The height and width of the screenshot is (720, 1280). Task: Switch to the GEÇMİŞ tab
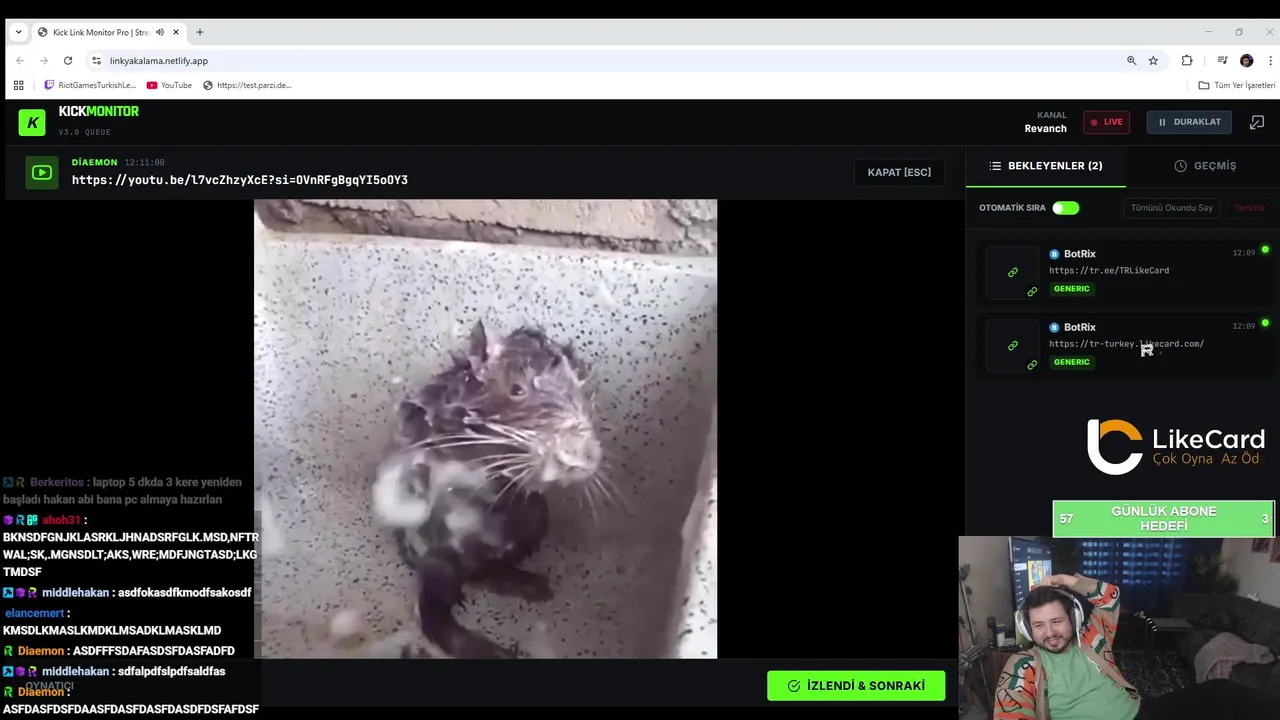click(1204, 166)
